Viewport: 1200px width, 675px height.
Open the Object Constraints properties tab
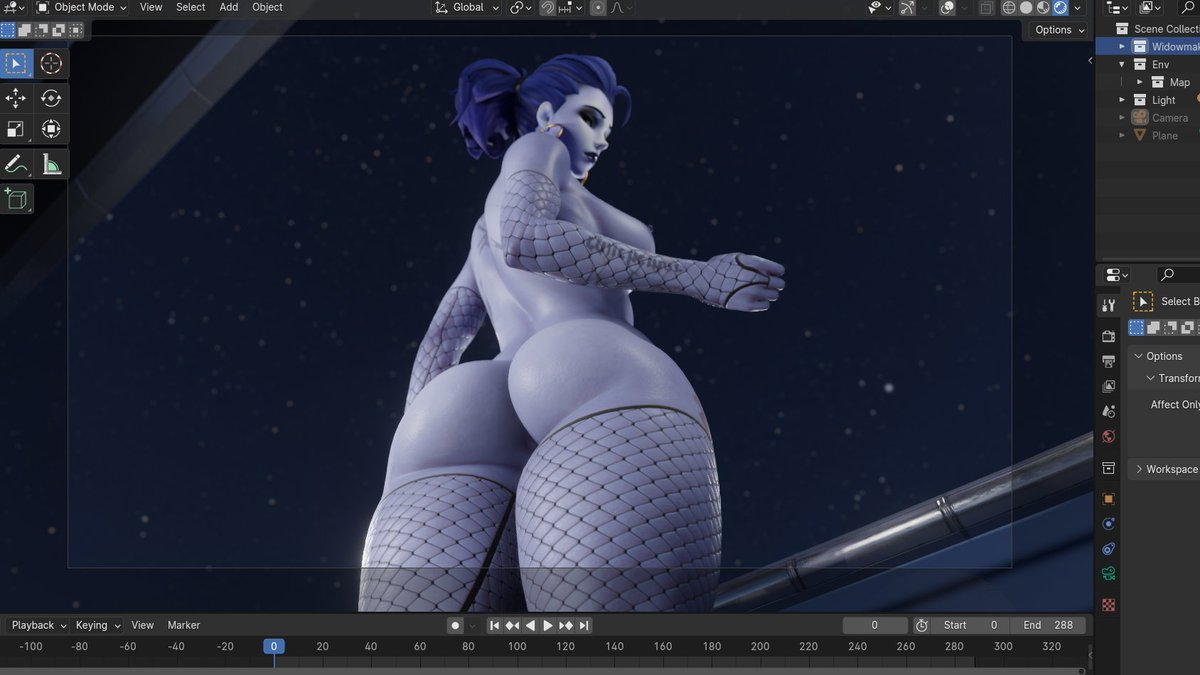(1108, 549)
